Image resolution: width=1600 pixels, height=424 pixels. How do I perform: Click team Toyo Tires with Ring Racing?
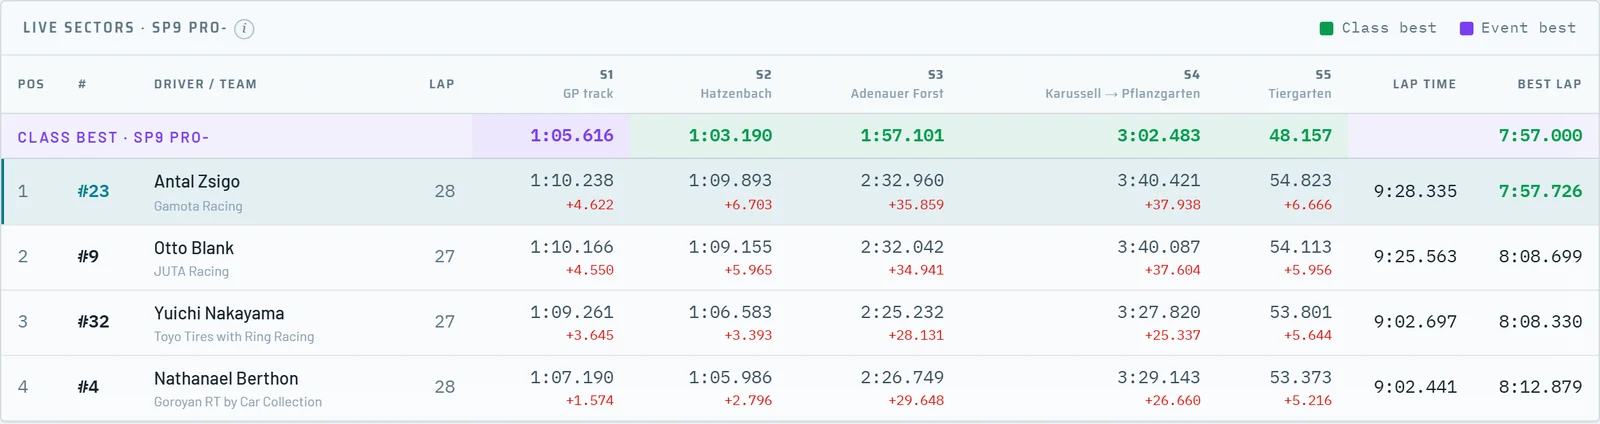234,337
